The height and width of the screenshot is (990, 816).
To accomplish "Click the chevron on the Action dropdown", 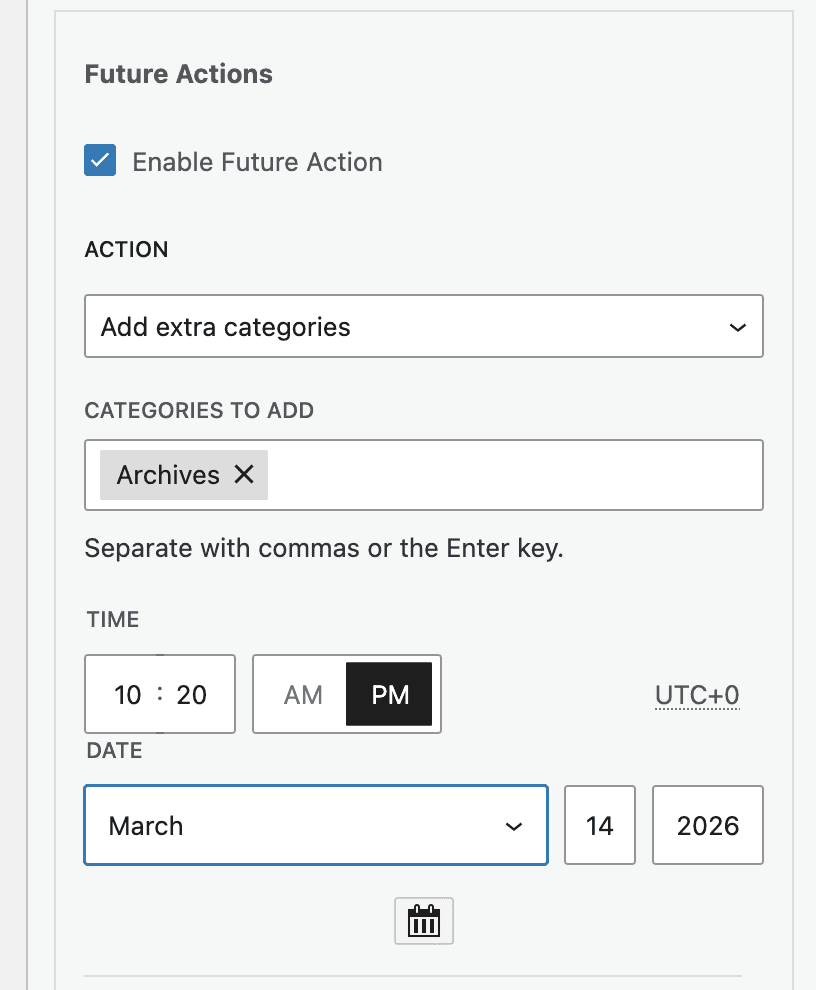I will click(737, 326).
